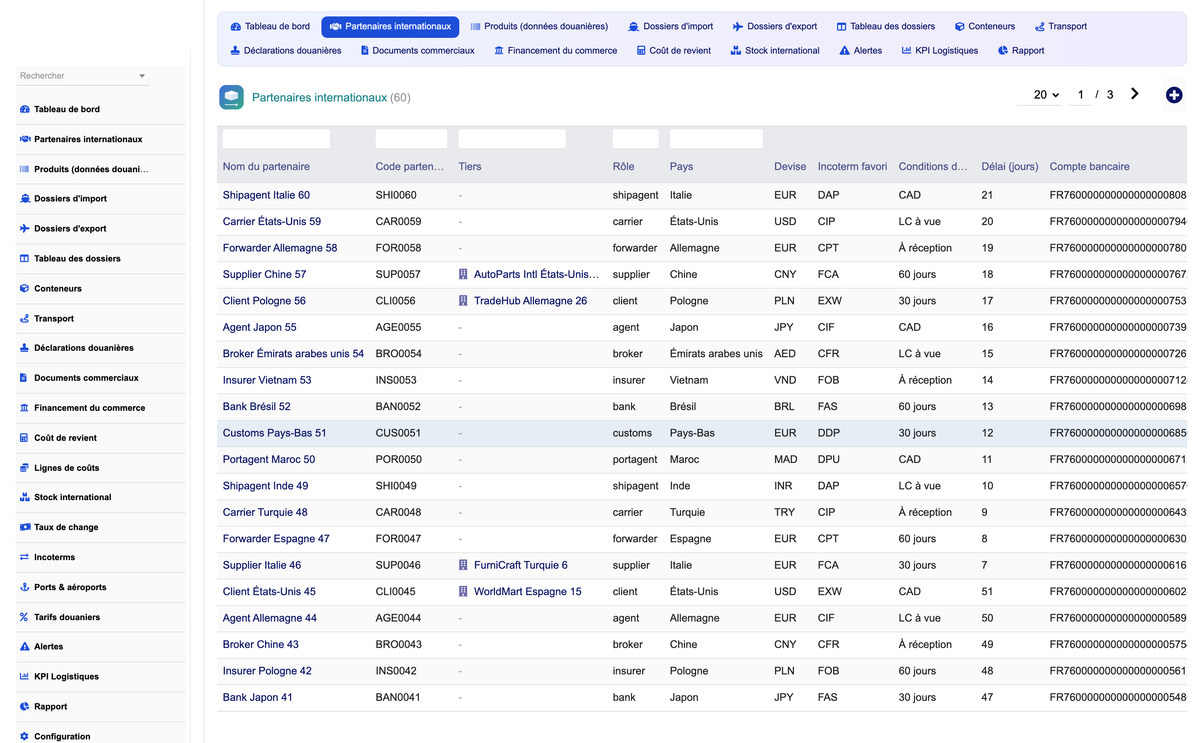Viewport: 1200px width, 743px height.
Task: Open partner Broker Émirats arabes unis 54
Action: click(293, 354)
